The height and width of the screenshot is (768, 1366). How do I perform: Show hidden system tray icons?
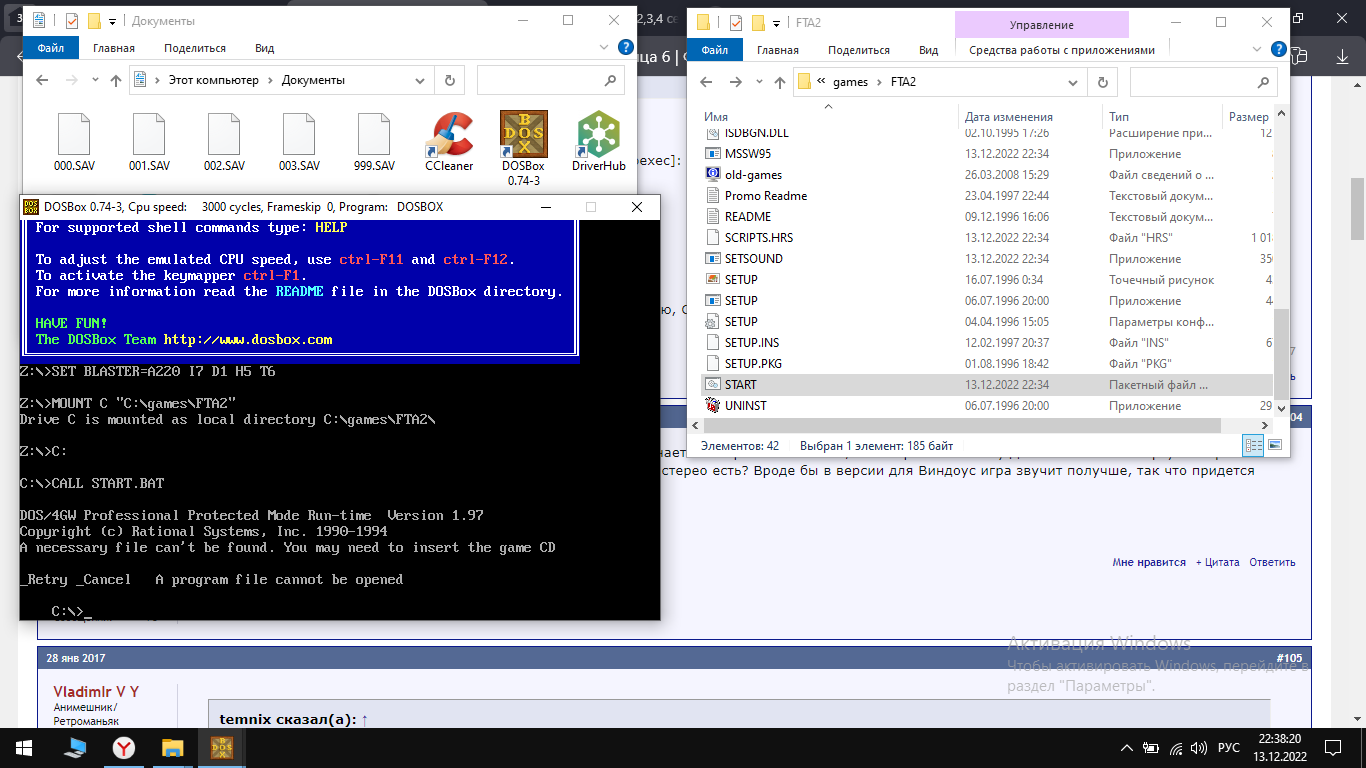pos(1128,748)
